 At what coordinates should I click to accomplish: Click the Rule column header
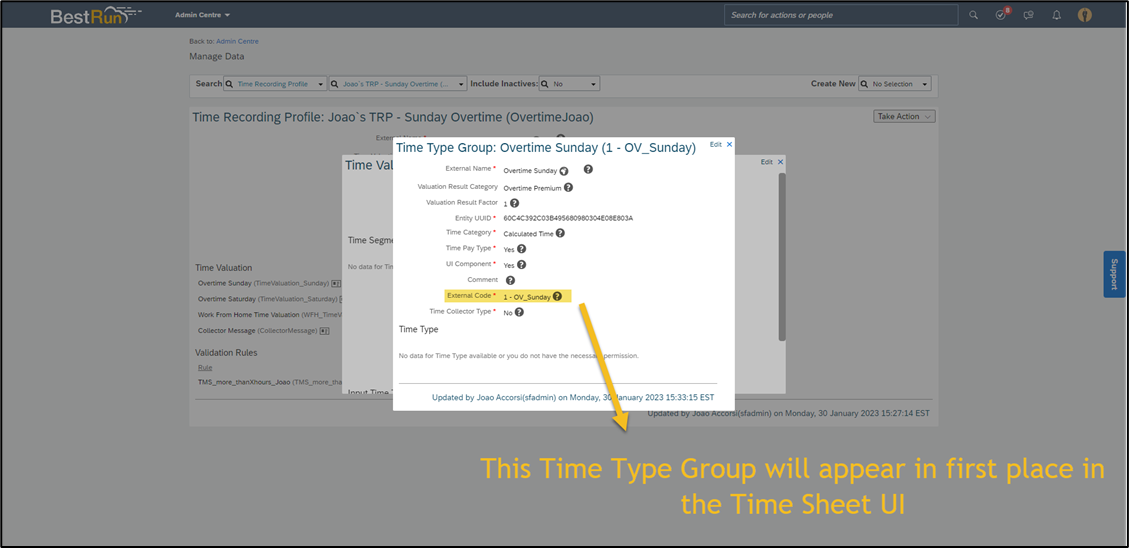[205, 367]
